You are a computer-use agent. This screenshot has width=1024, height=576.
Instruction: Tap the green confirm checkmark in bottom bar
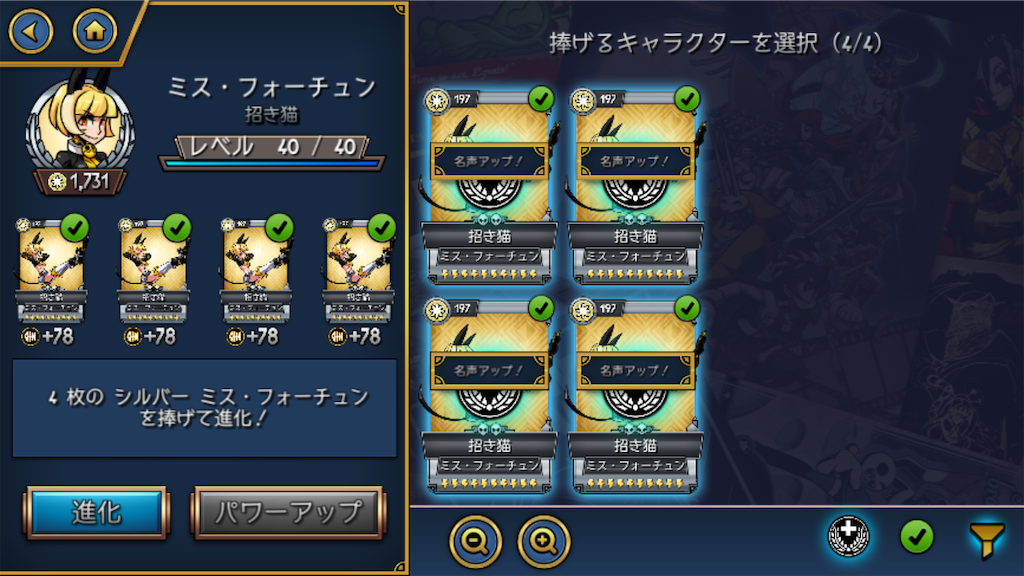coord(916,537)
